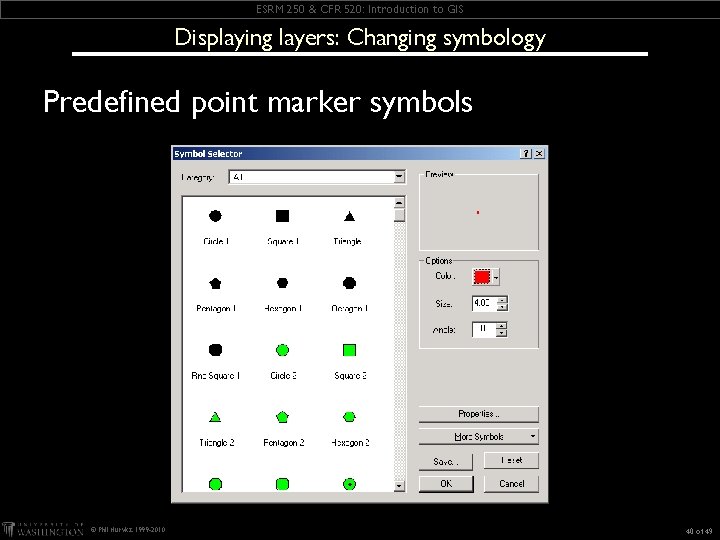The image size is (720, 540).
Task: Click the symbol preview area
Action: (478, 213)
